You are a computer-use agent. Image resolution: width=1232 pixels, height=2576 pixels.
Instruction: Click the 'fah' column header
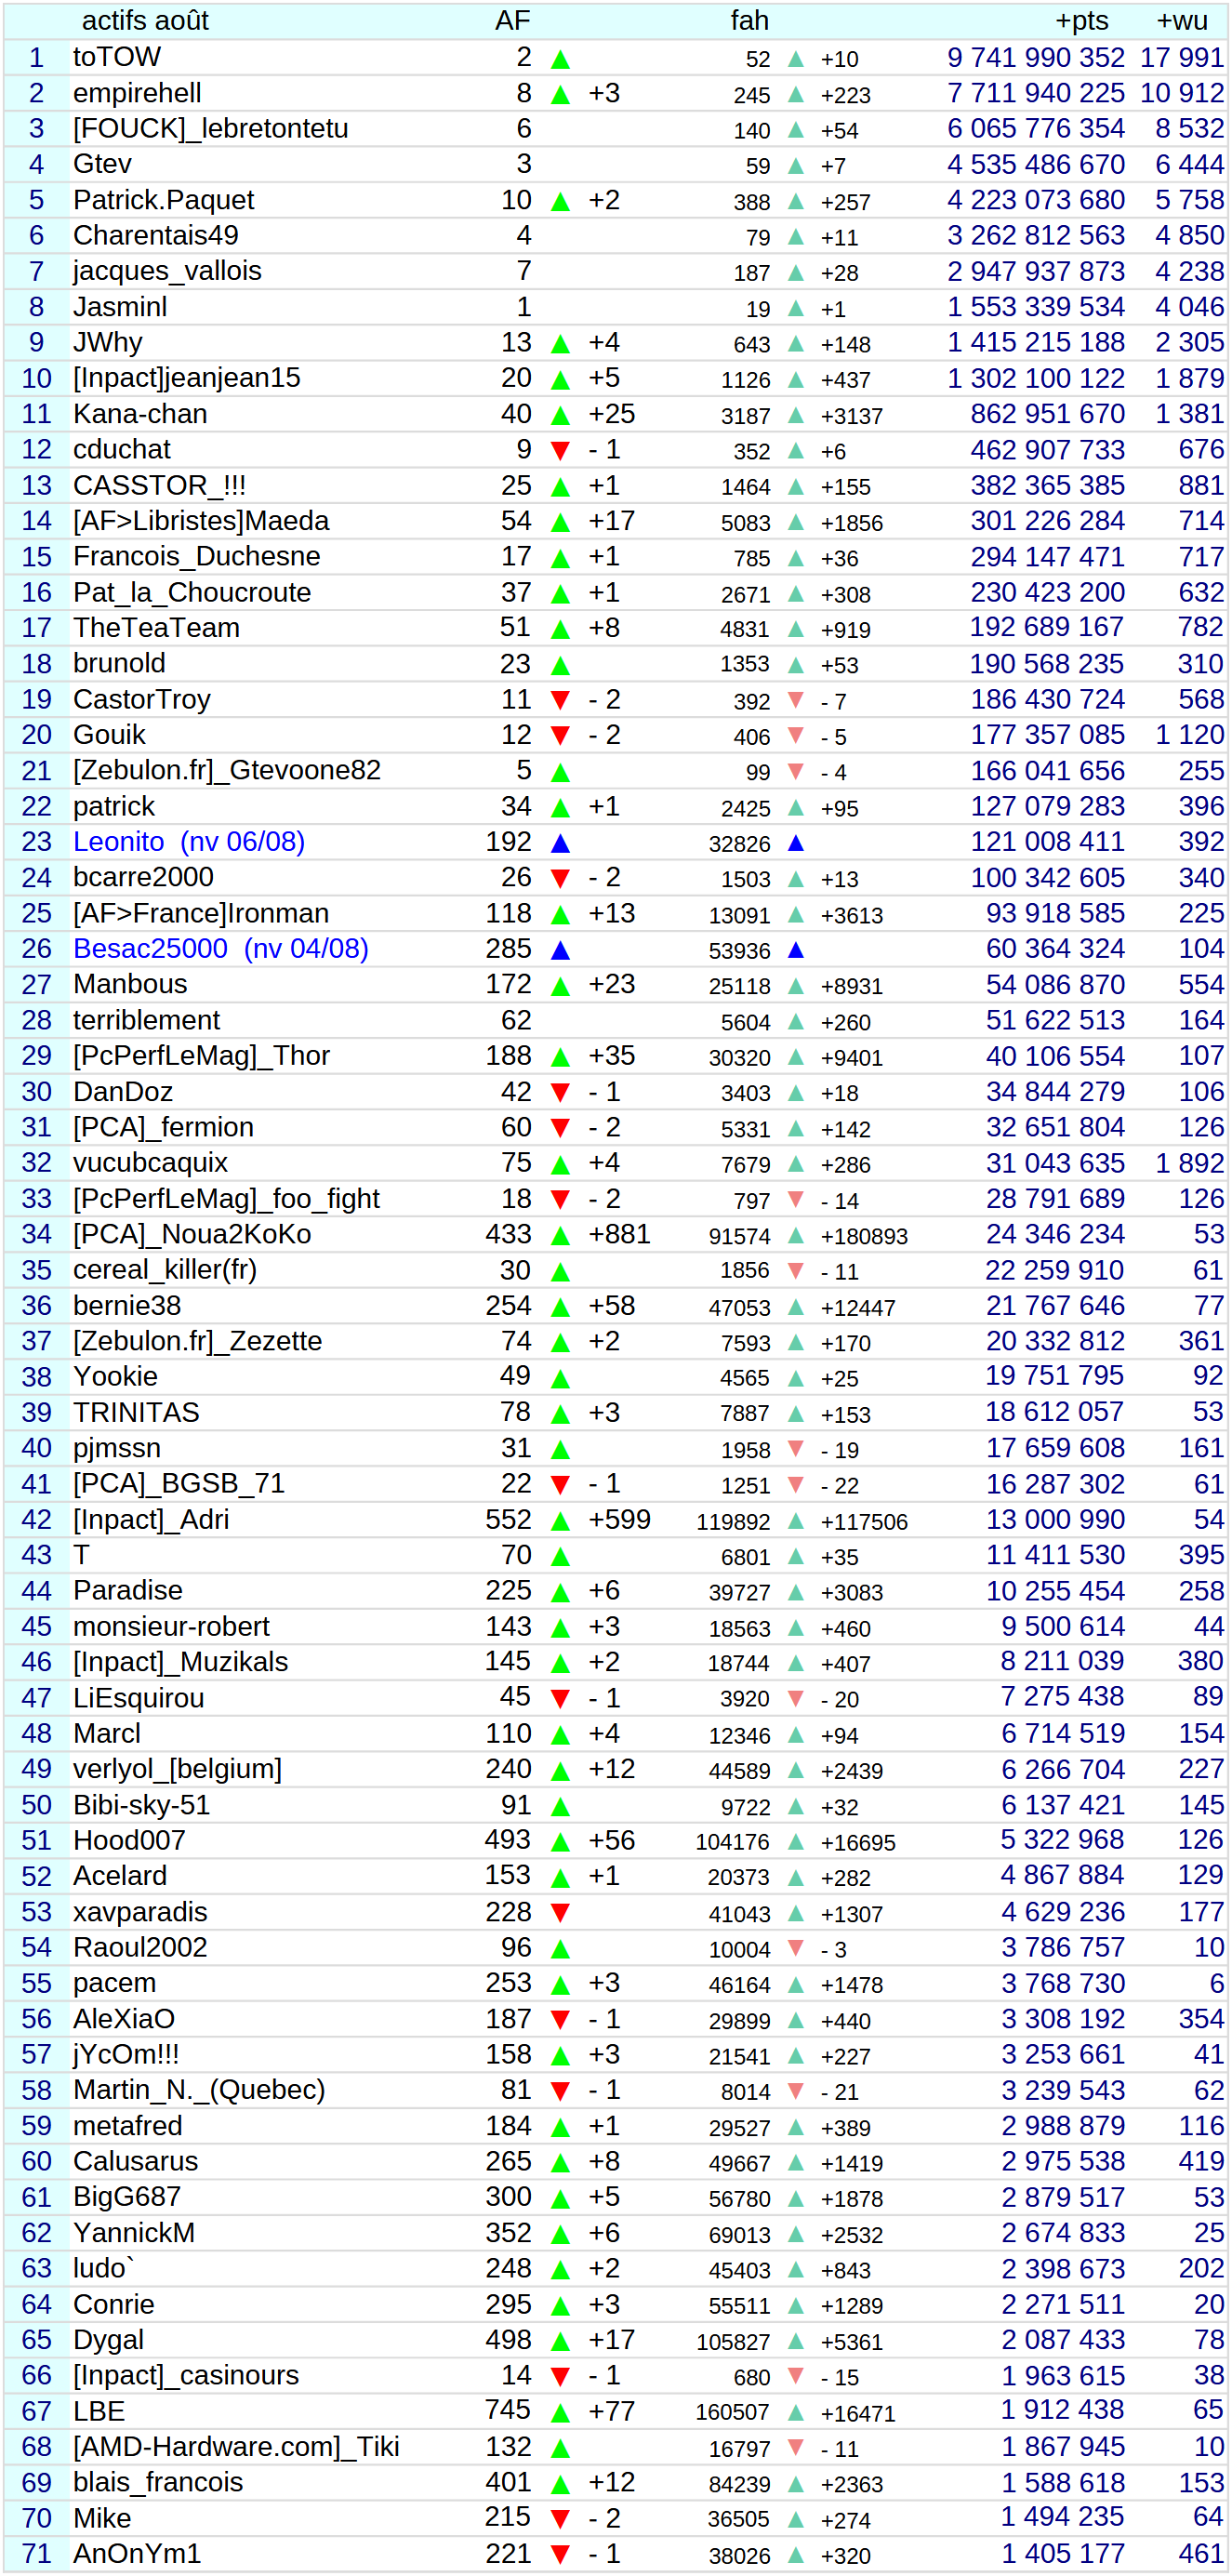coord(749,21)
